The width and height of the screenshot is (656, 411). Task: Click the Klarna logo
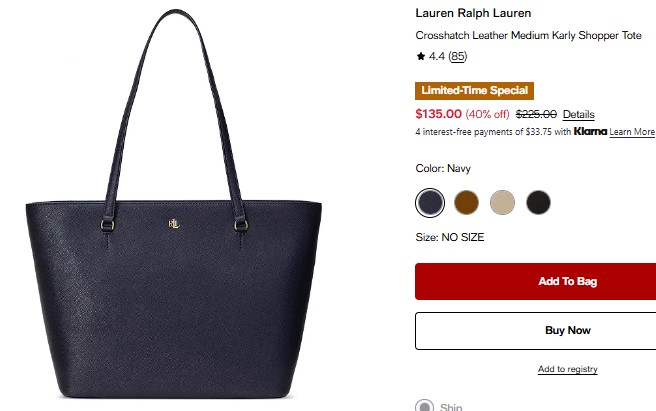tap(590, 131)
